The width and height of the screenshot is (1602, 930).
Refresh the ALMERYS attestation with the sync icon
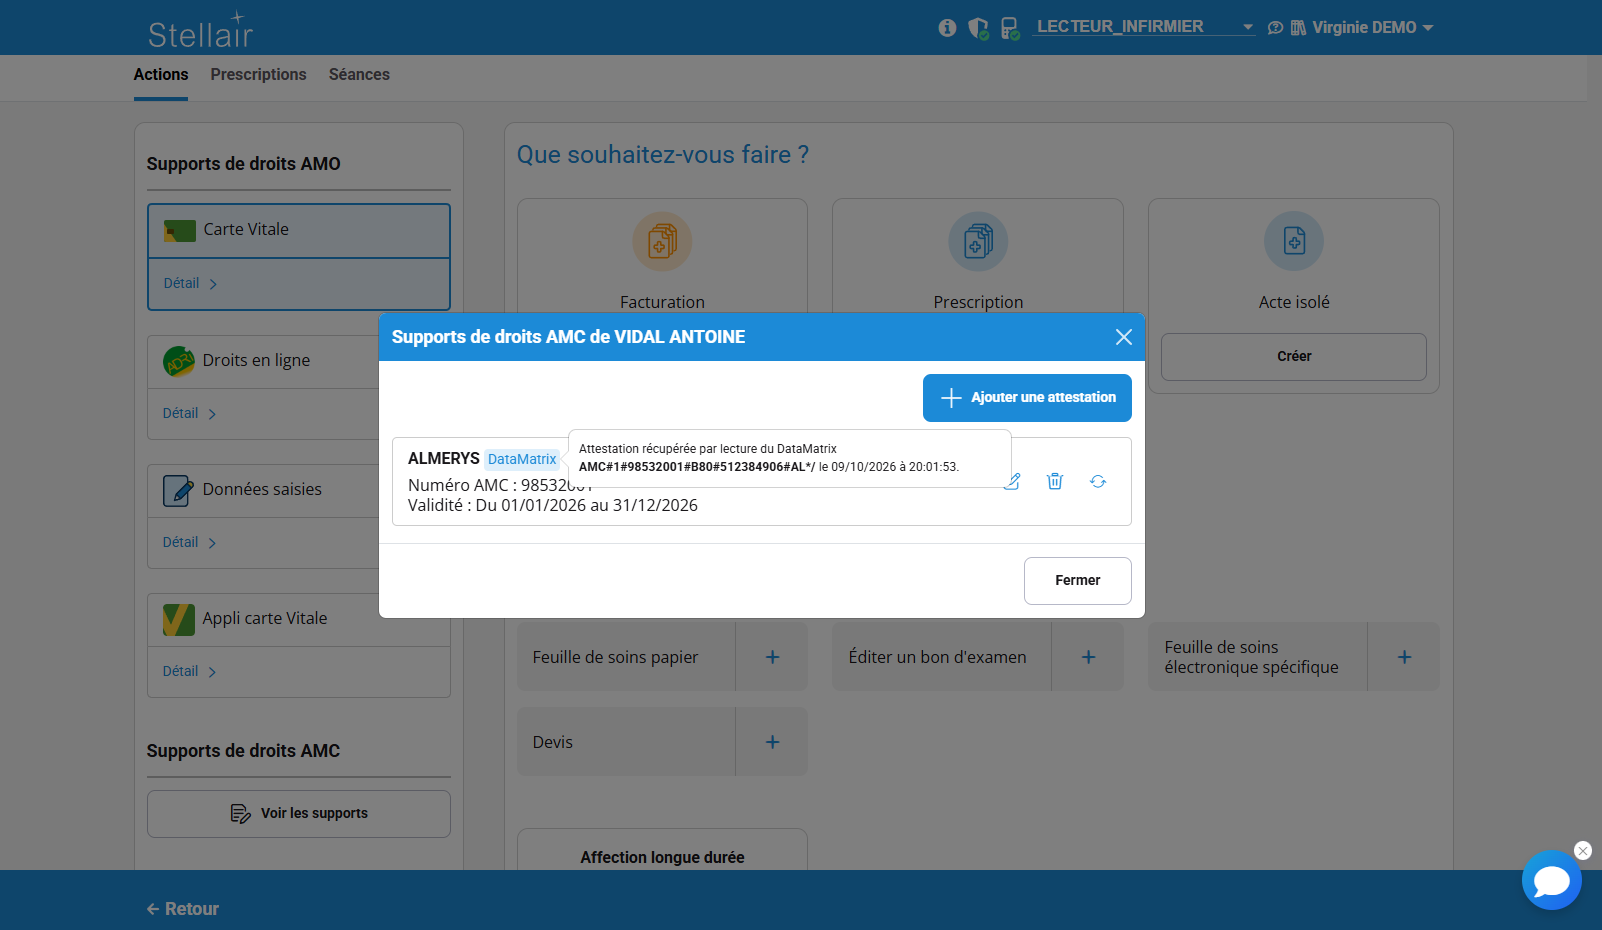click(x=1098, y=481)
